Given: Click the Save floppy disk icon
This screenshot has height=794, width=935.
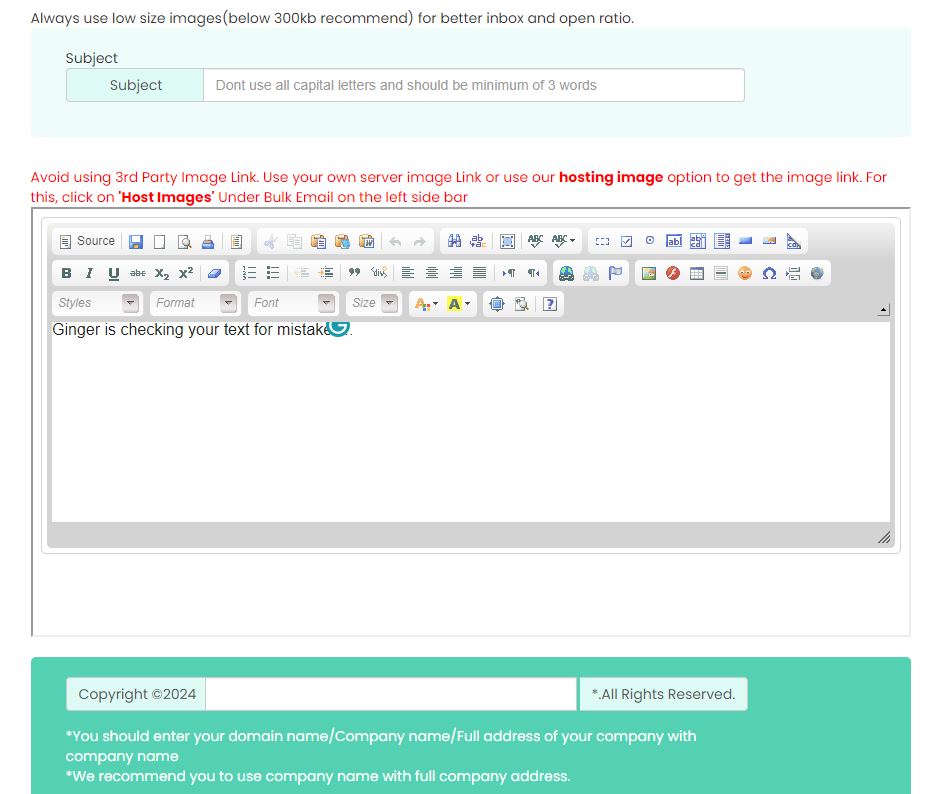Looking at the screenshot, I should 136,241.
